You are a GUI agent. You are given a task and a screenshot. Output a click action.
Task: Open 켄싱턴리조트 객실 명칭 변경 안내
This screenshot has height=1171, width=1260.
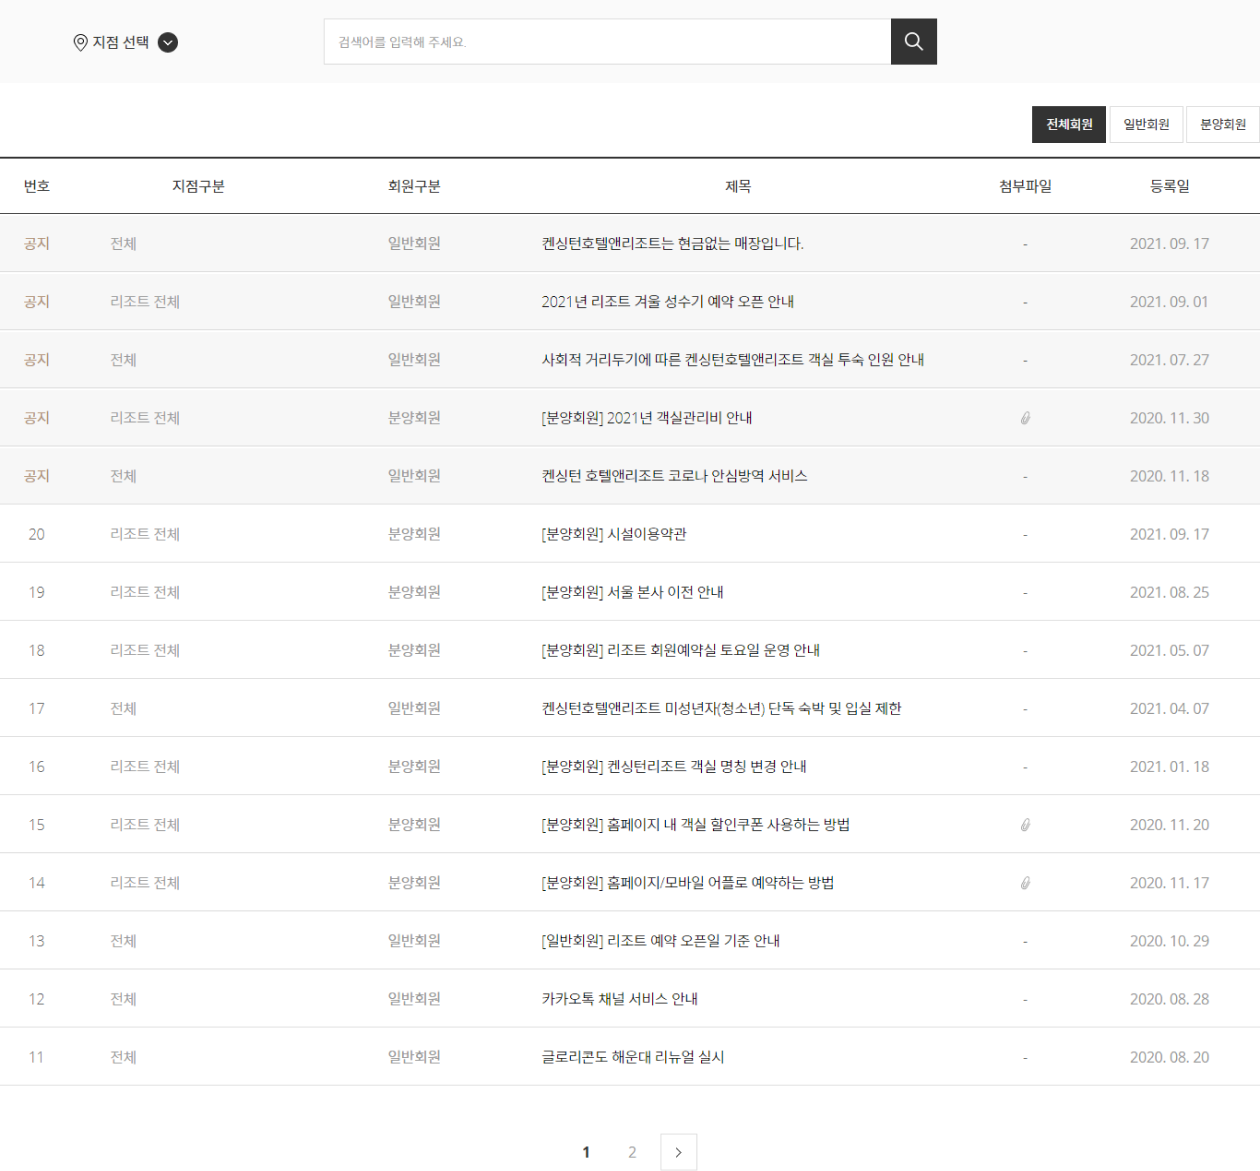(x=674, y=766)
